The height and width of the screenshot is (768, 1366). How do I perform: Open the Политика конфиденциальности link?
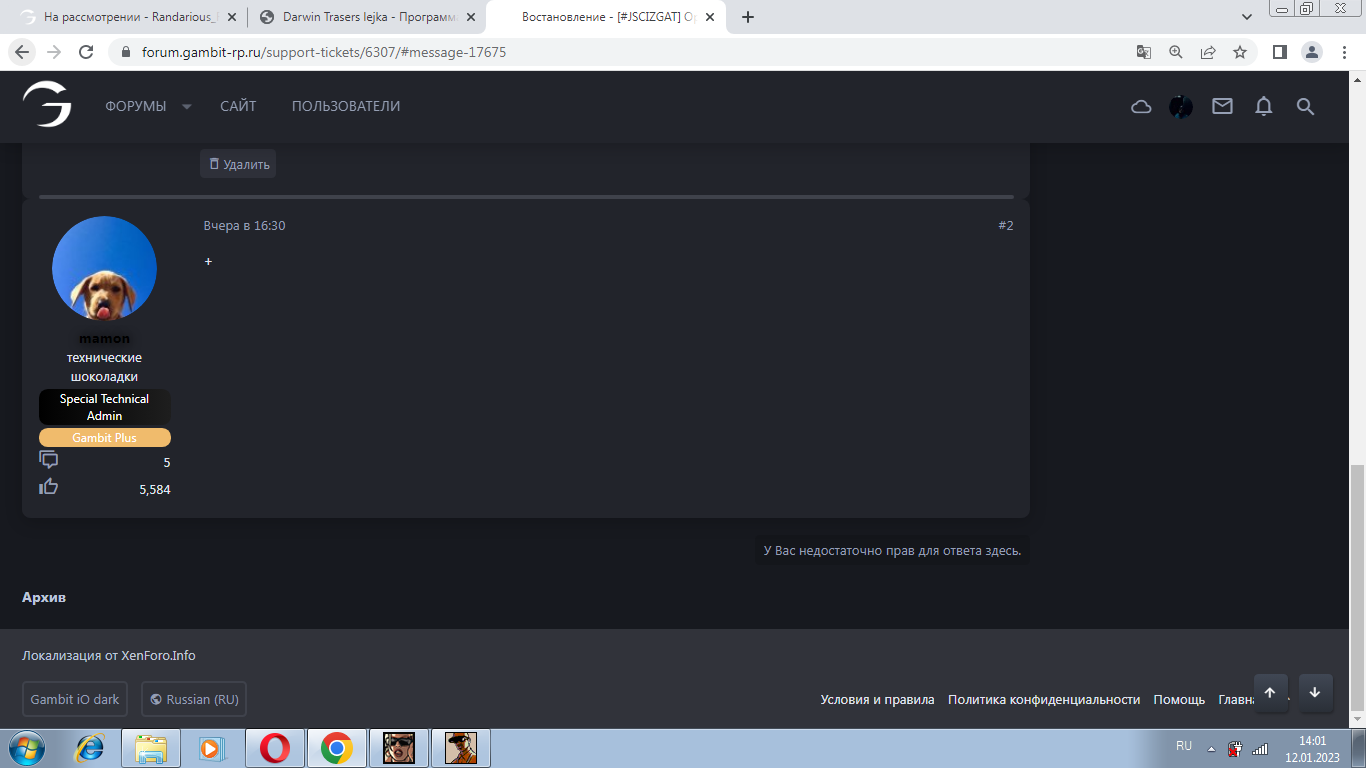tap(1044, 700)
